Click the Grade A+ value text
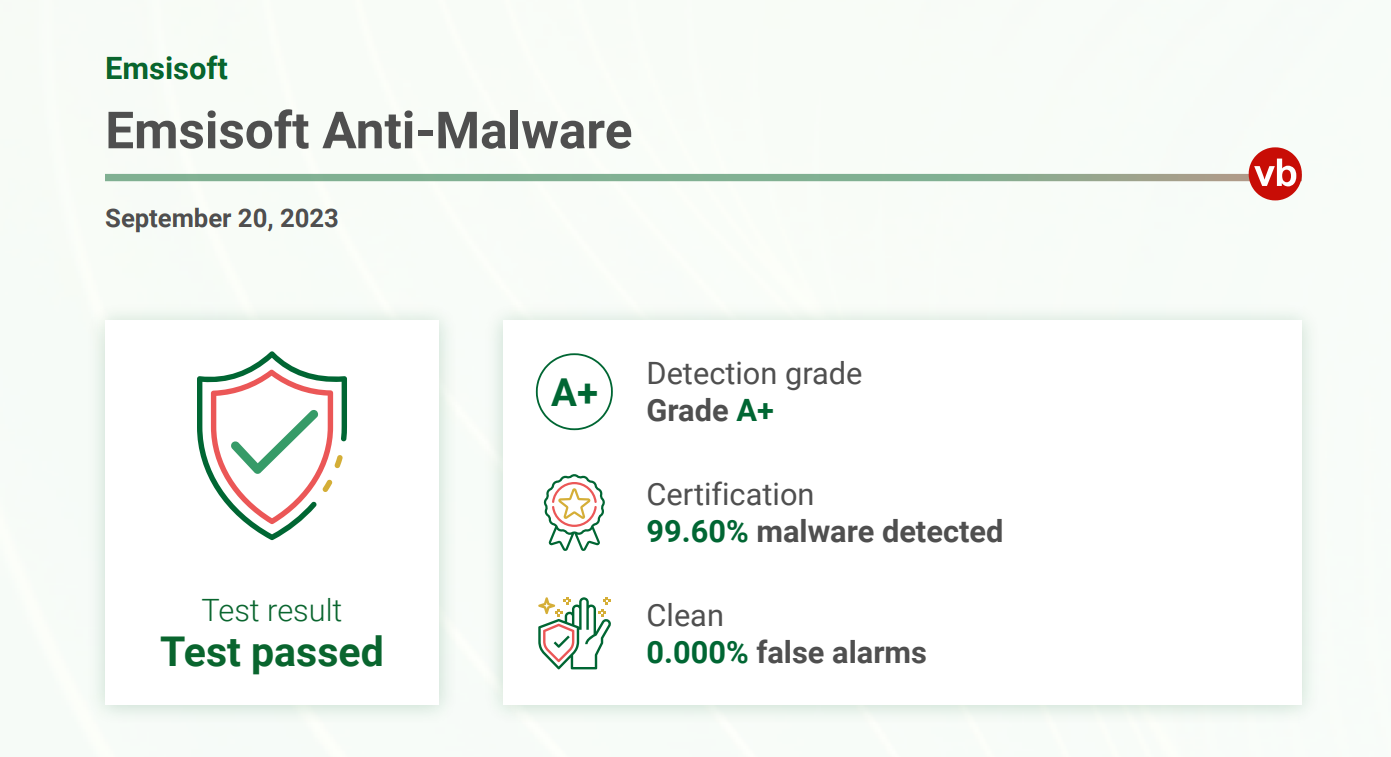1391x757 pixels. click(x=710, y=411)
